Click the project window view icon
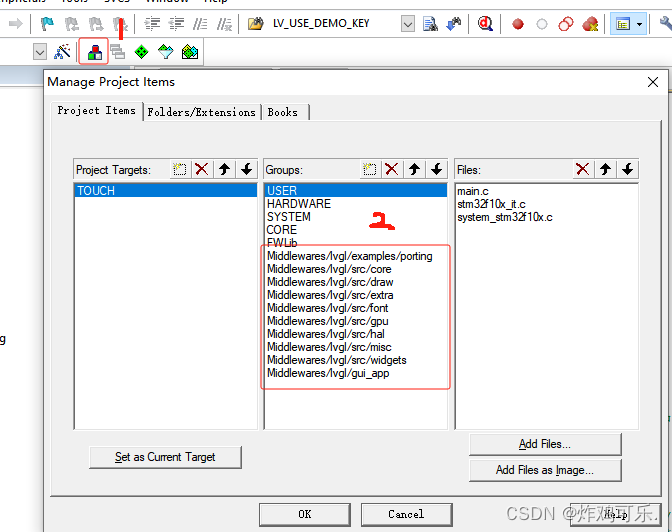This screenshot has height=532, width=672. 622,24
